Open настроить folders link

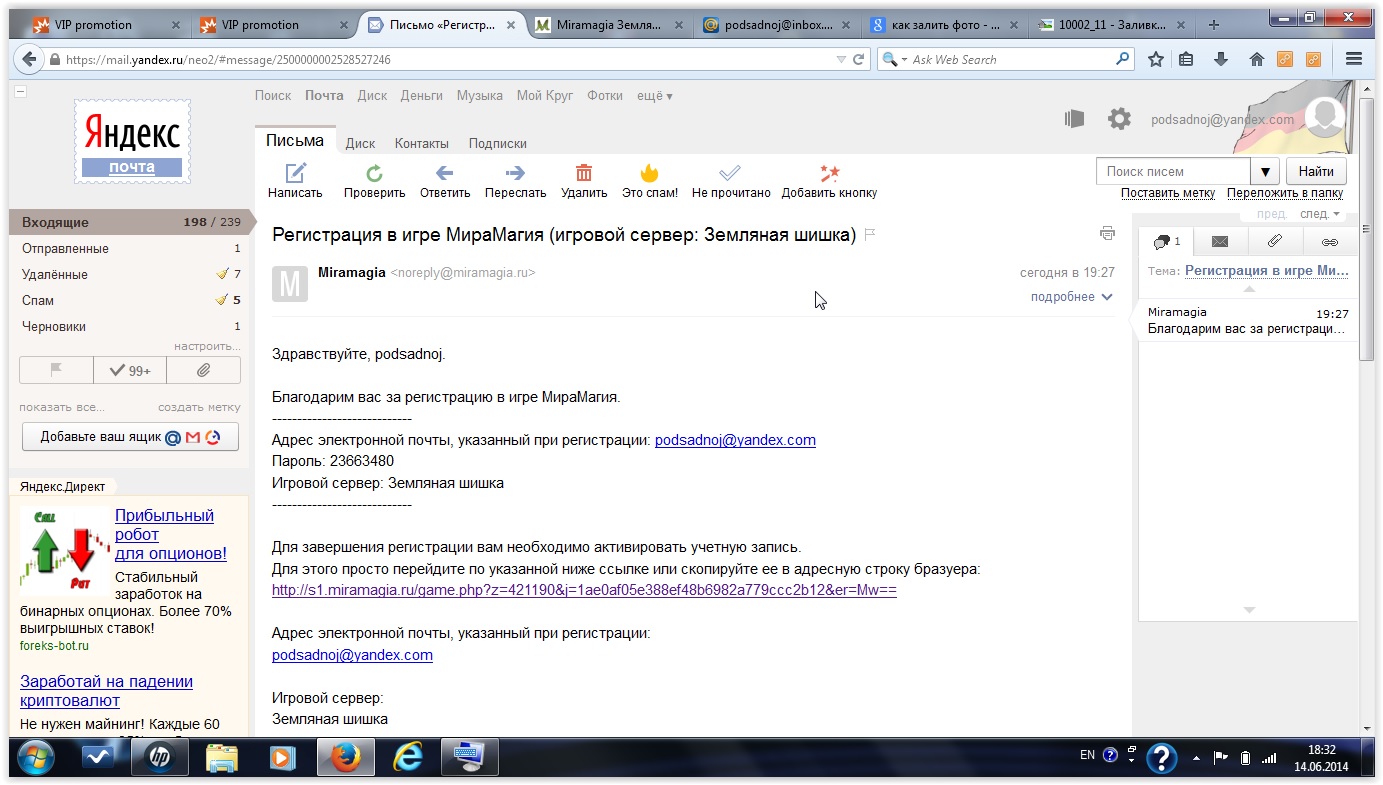207,346
